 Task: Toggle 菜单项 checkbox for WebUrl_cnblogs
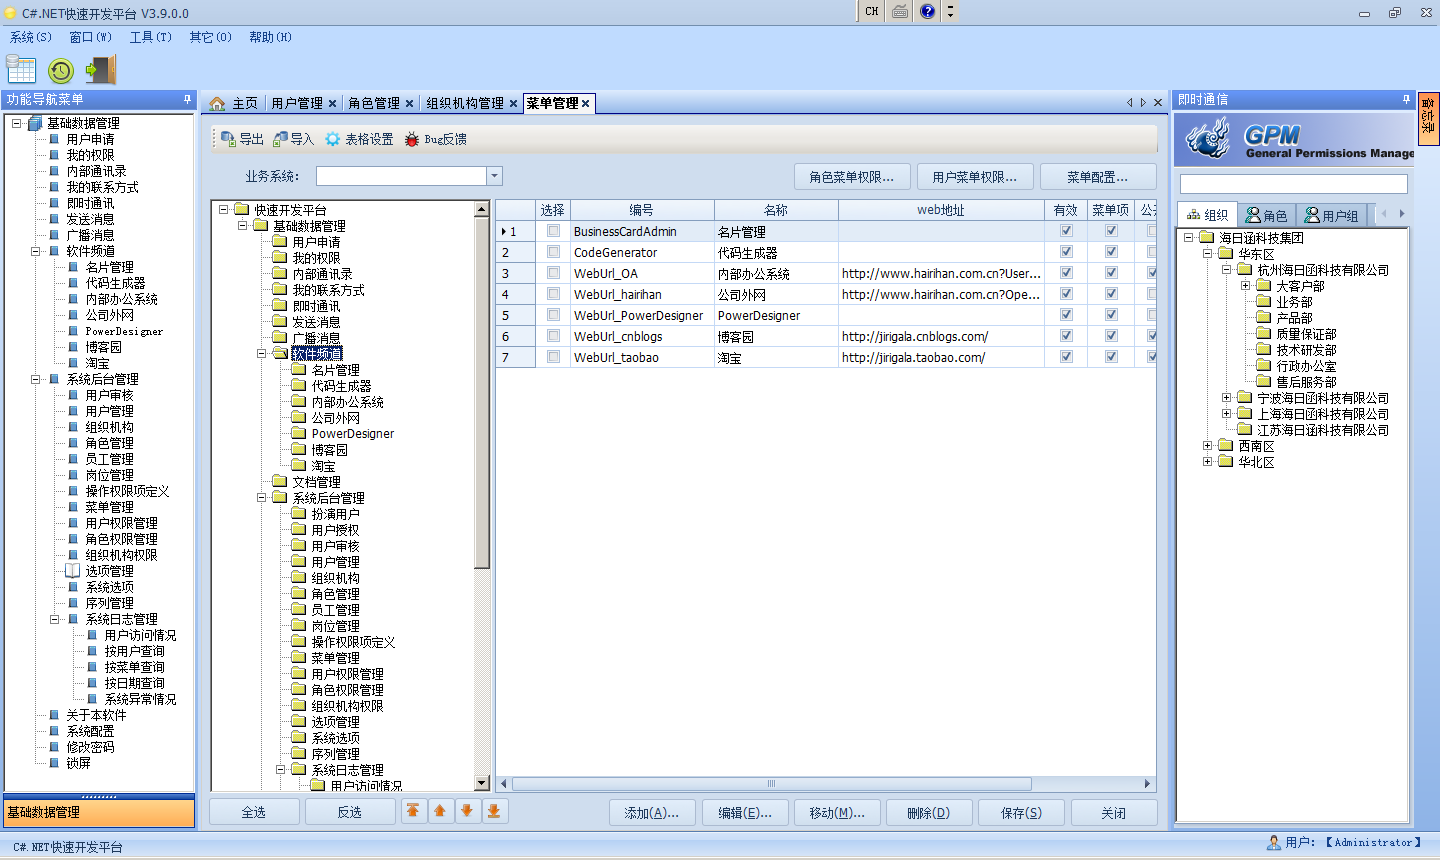click(x=1111, y=336)
